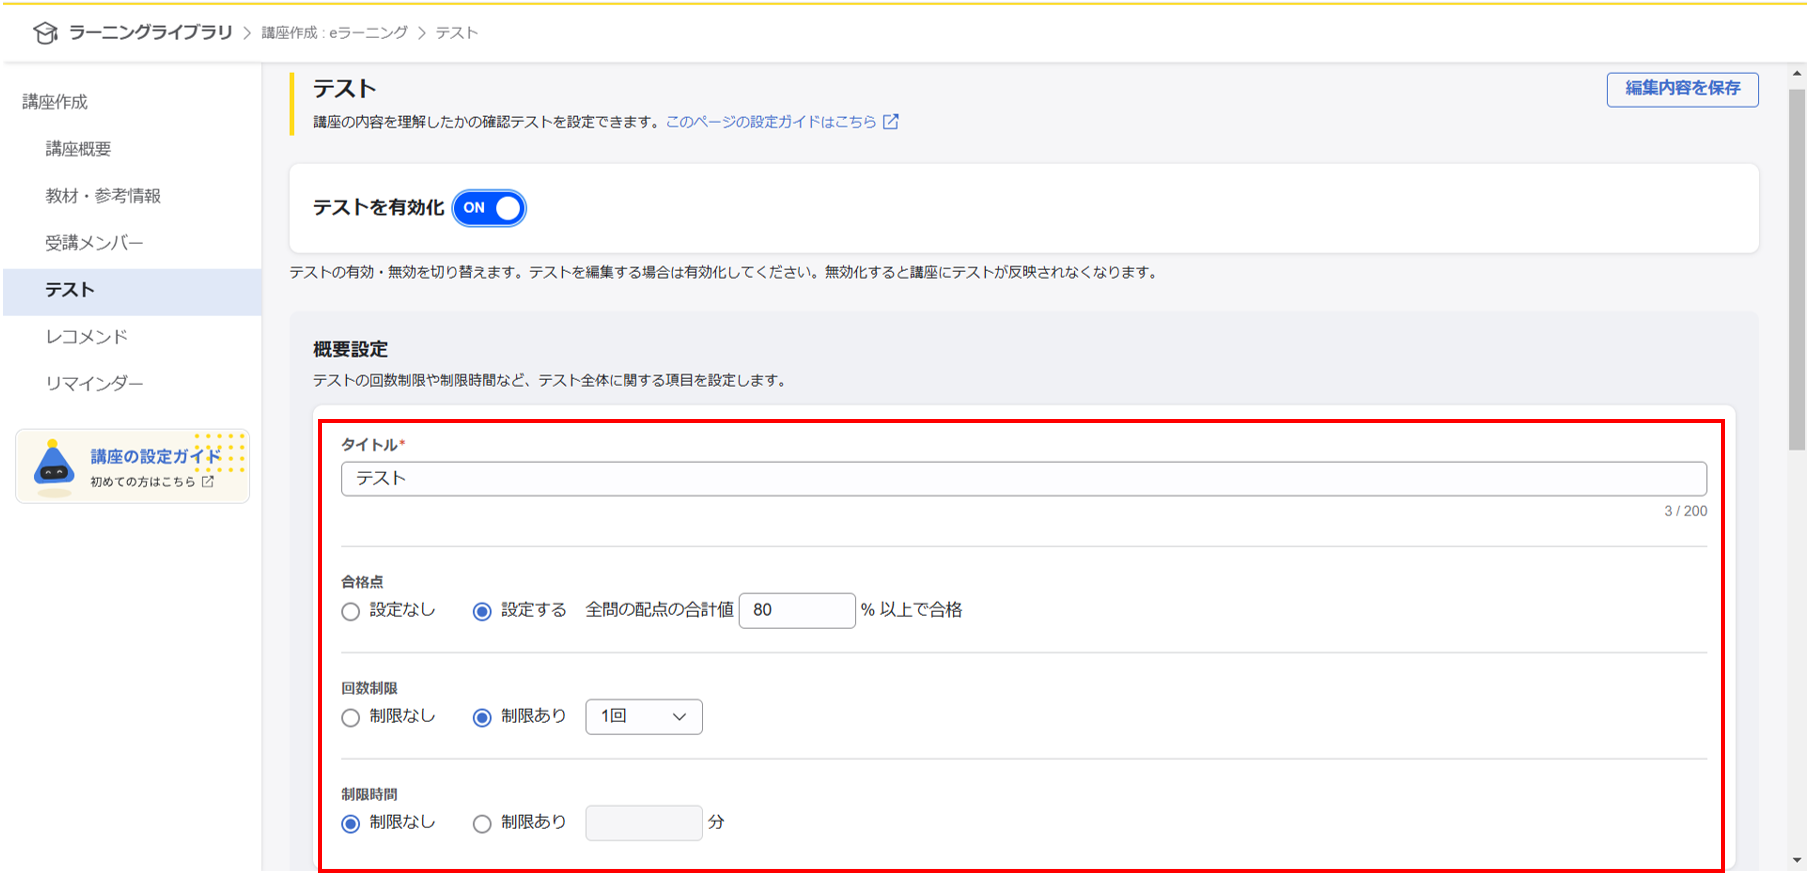The width and height of the screenshot is (1814, 877).
Task: Click the 概要設定 section heading
Action: 350,349
